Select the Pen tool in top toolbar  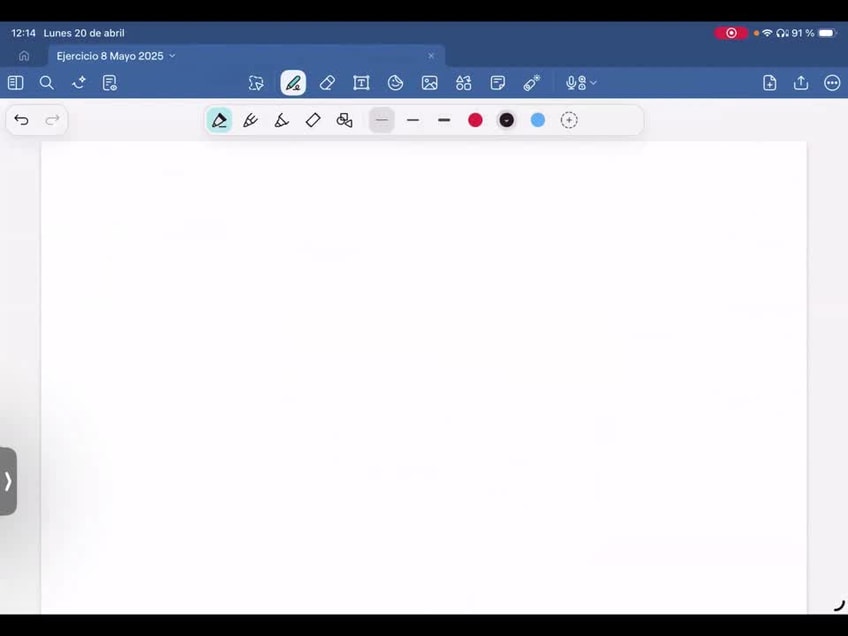pos(293,83)
